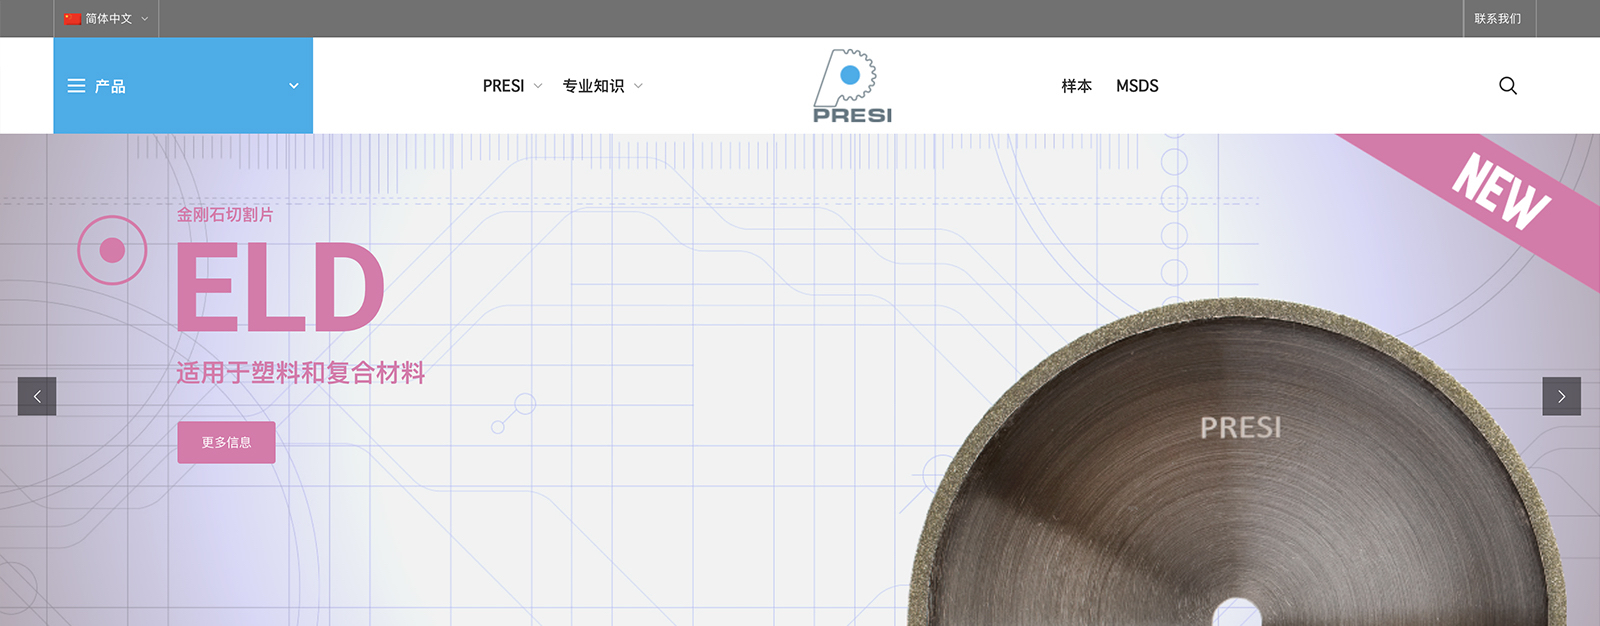1600x626 pixels.
Task: Expand the 专业知识 chevron arrow
Action: pyautogui.click(x=639, y=86)
